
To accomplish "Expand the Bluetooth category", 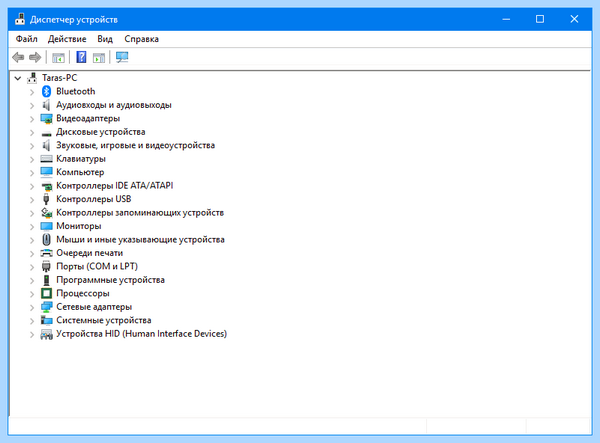I will pyautogui.click(x=32, y=92).
